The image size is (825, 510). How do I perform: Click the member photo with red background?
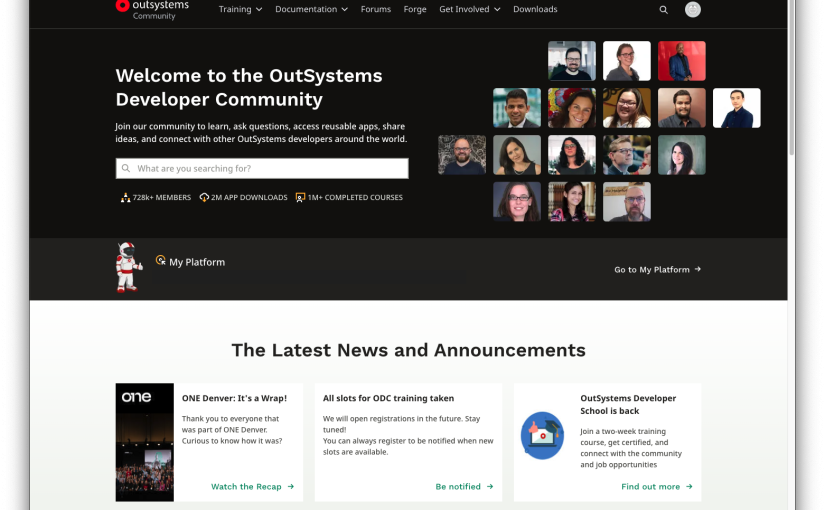coord(681,61)
